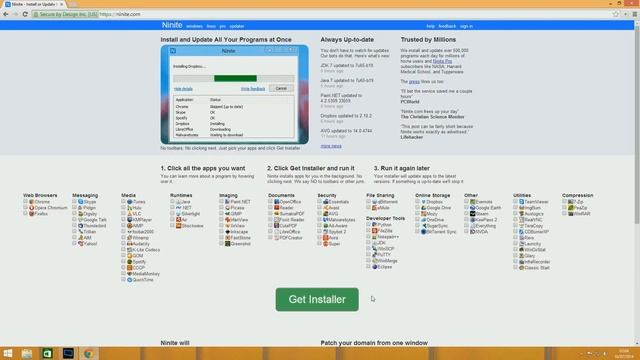
Task: Click the Ninite installer demo screenshot
Action: (235, 94)
